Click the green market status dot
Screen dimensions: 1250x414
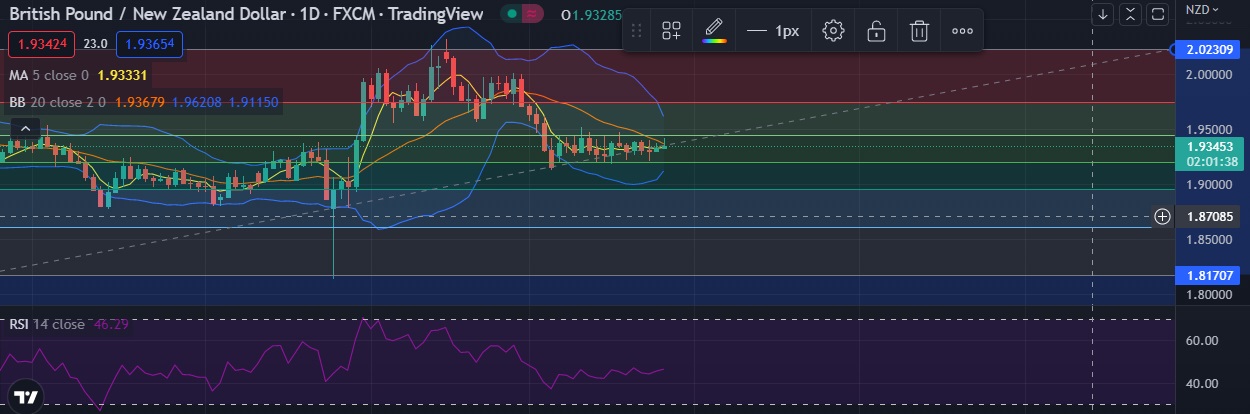[511, 14]
